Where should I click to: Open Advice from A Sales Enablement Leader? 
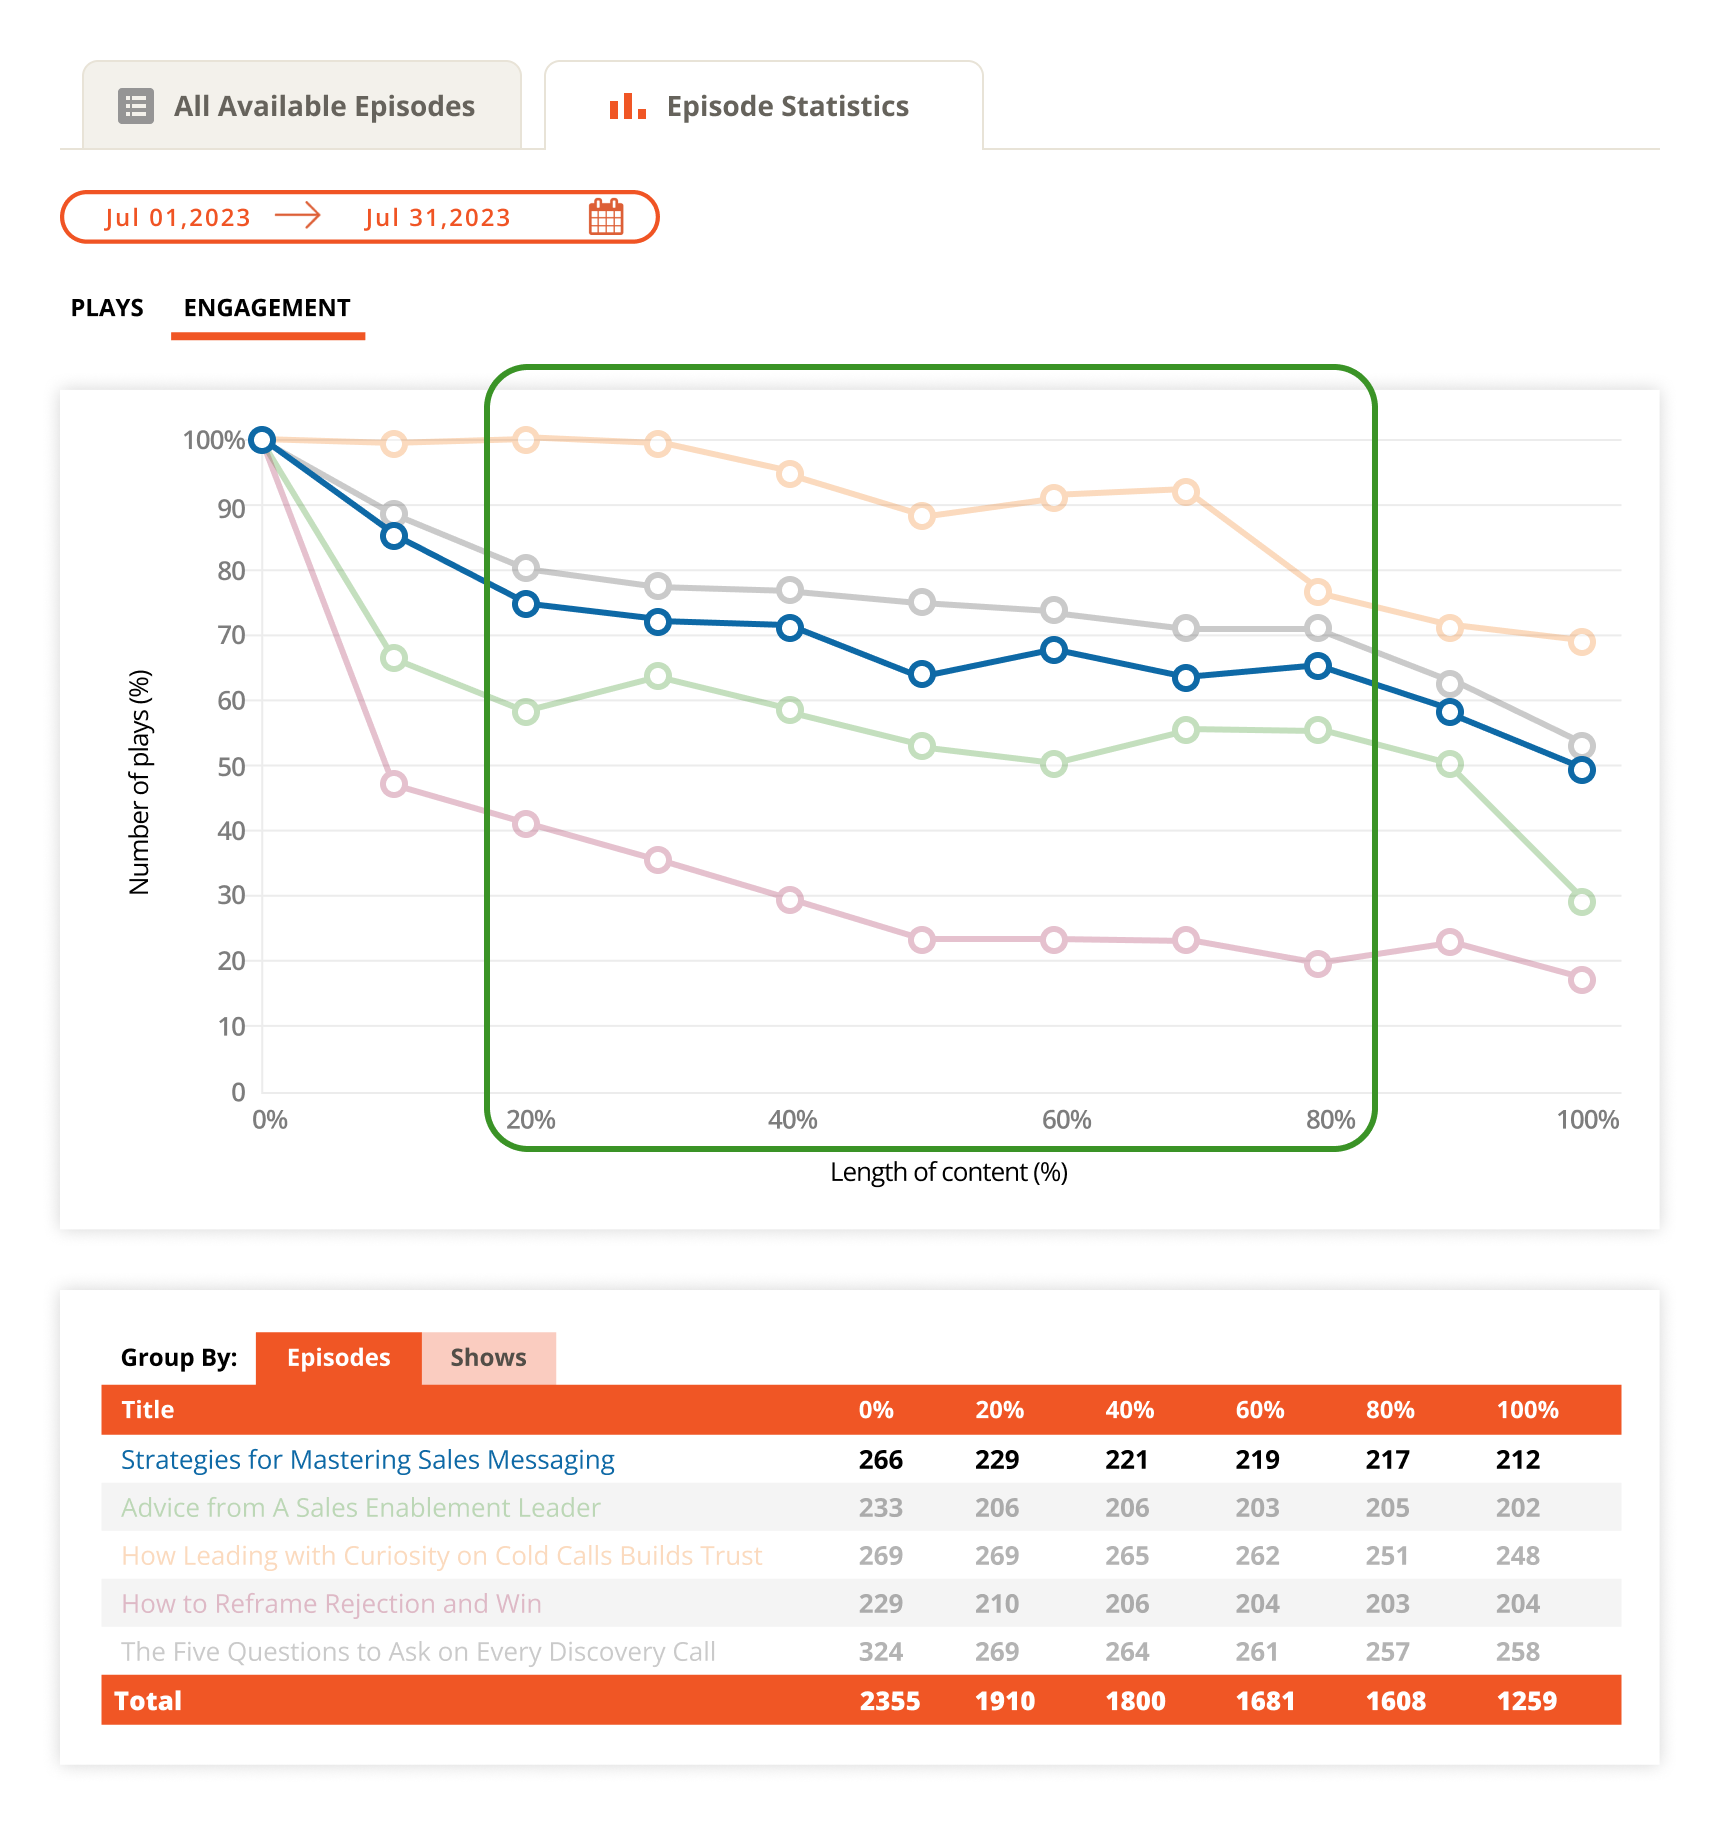pyautogui.click(x=360, y=1508)
